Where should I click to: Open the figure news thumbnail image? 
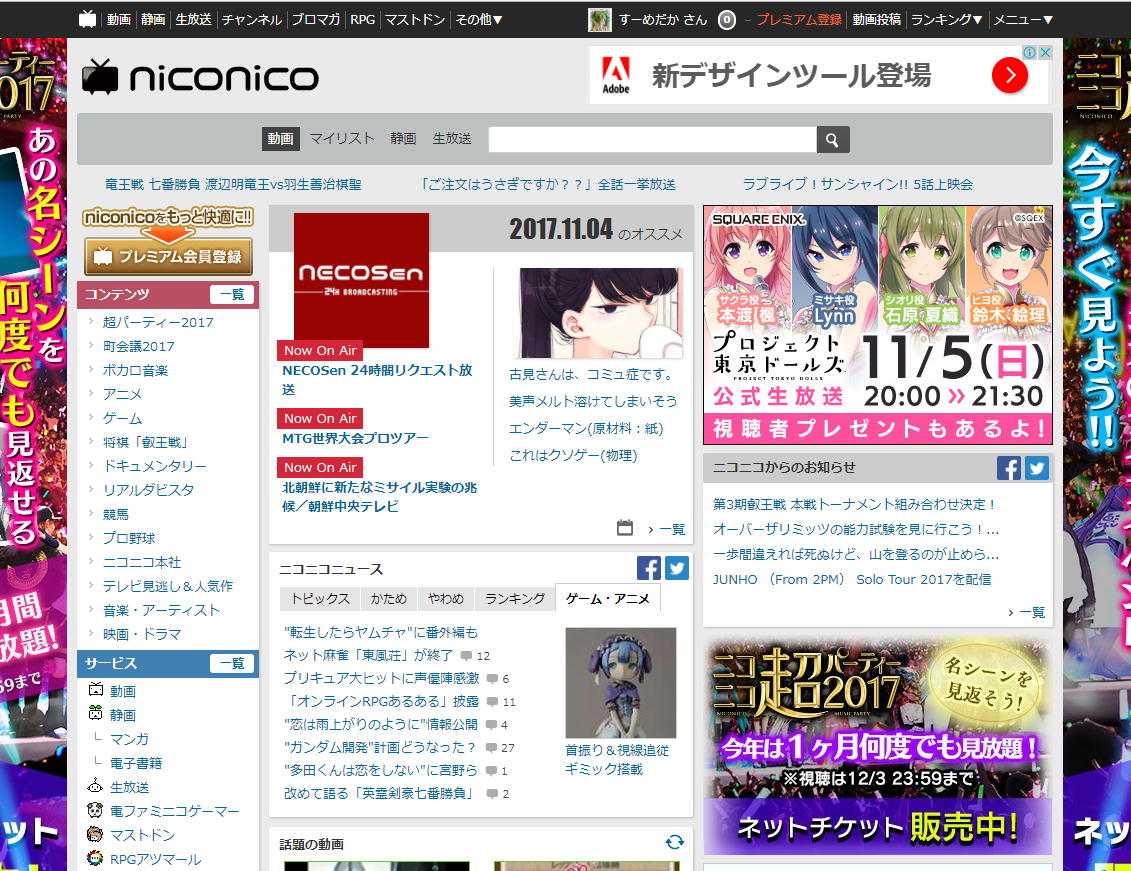click(620, 682)
